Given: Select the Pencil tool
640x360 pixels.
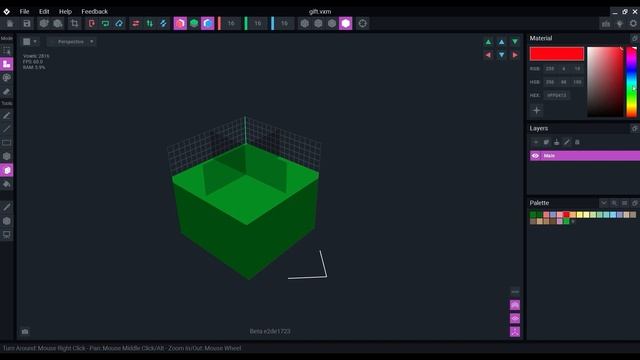Looking at the screenshot, I should (7, 116).
